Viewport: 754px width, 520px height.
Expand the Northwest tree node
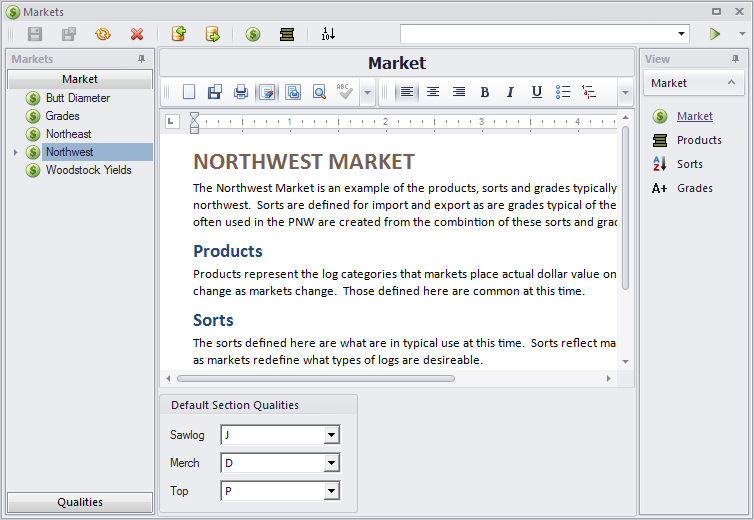15,152
